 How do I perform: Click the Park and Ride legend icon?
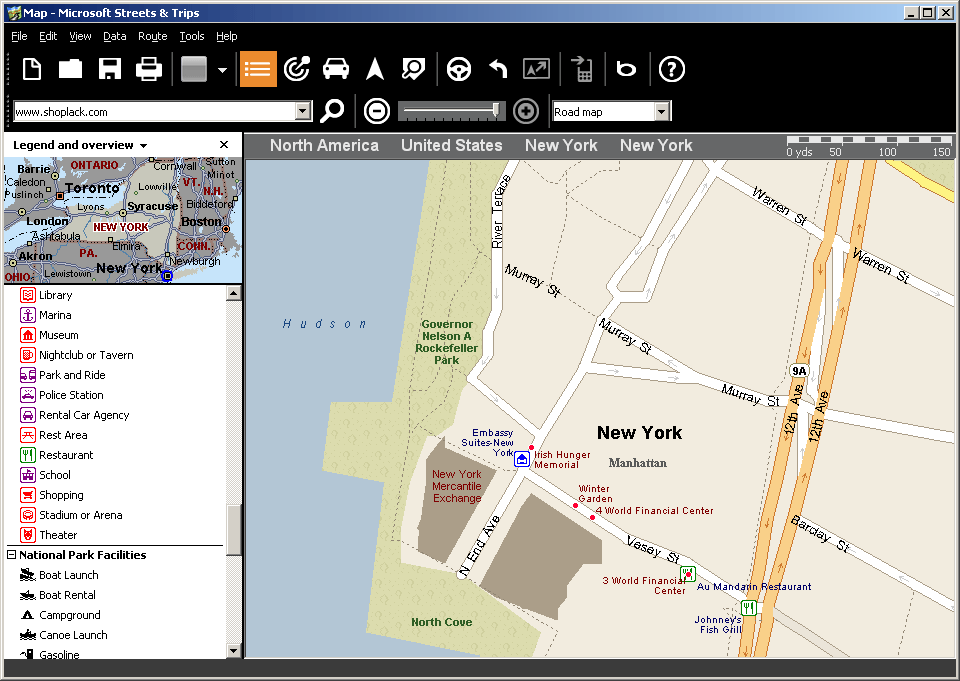(x=28, y=375)
